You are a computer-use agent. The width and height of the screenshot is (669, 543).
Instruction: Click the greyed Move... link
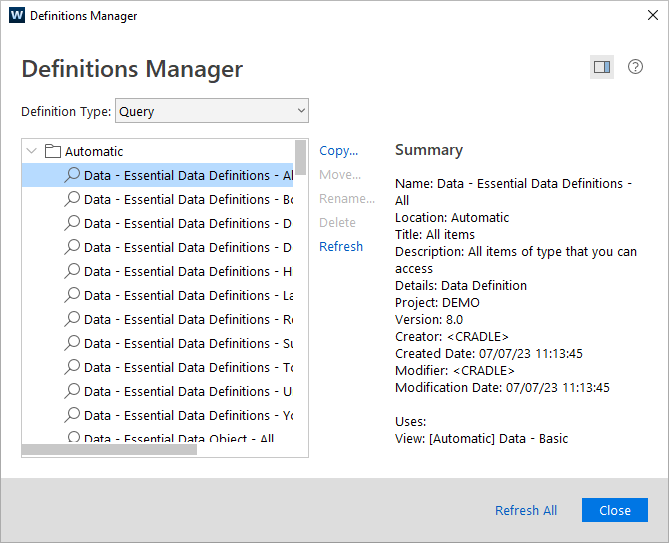(340, 175)
